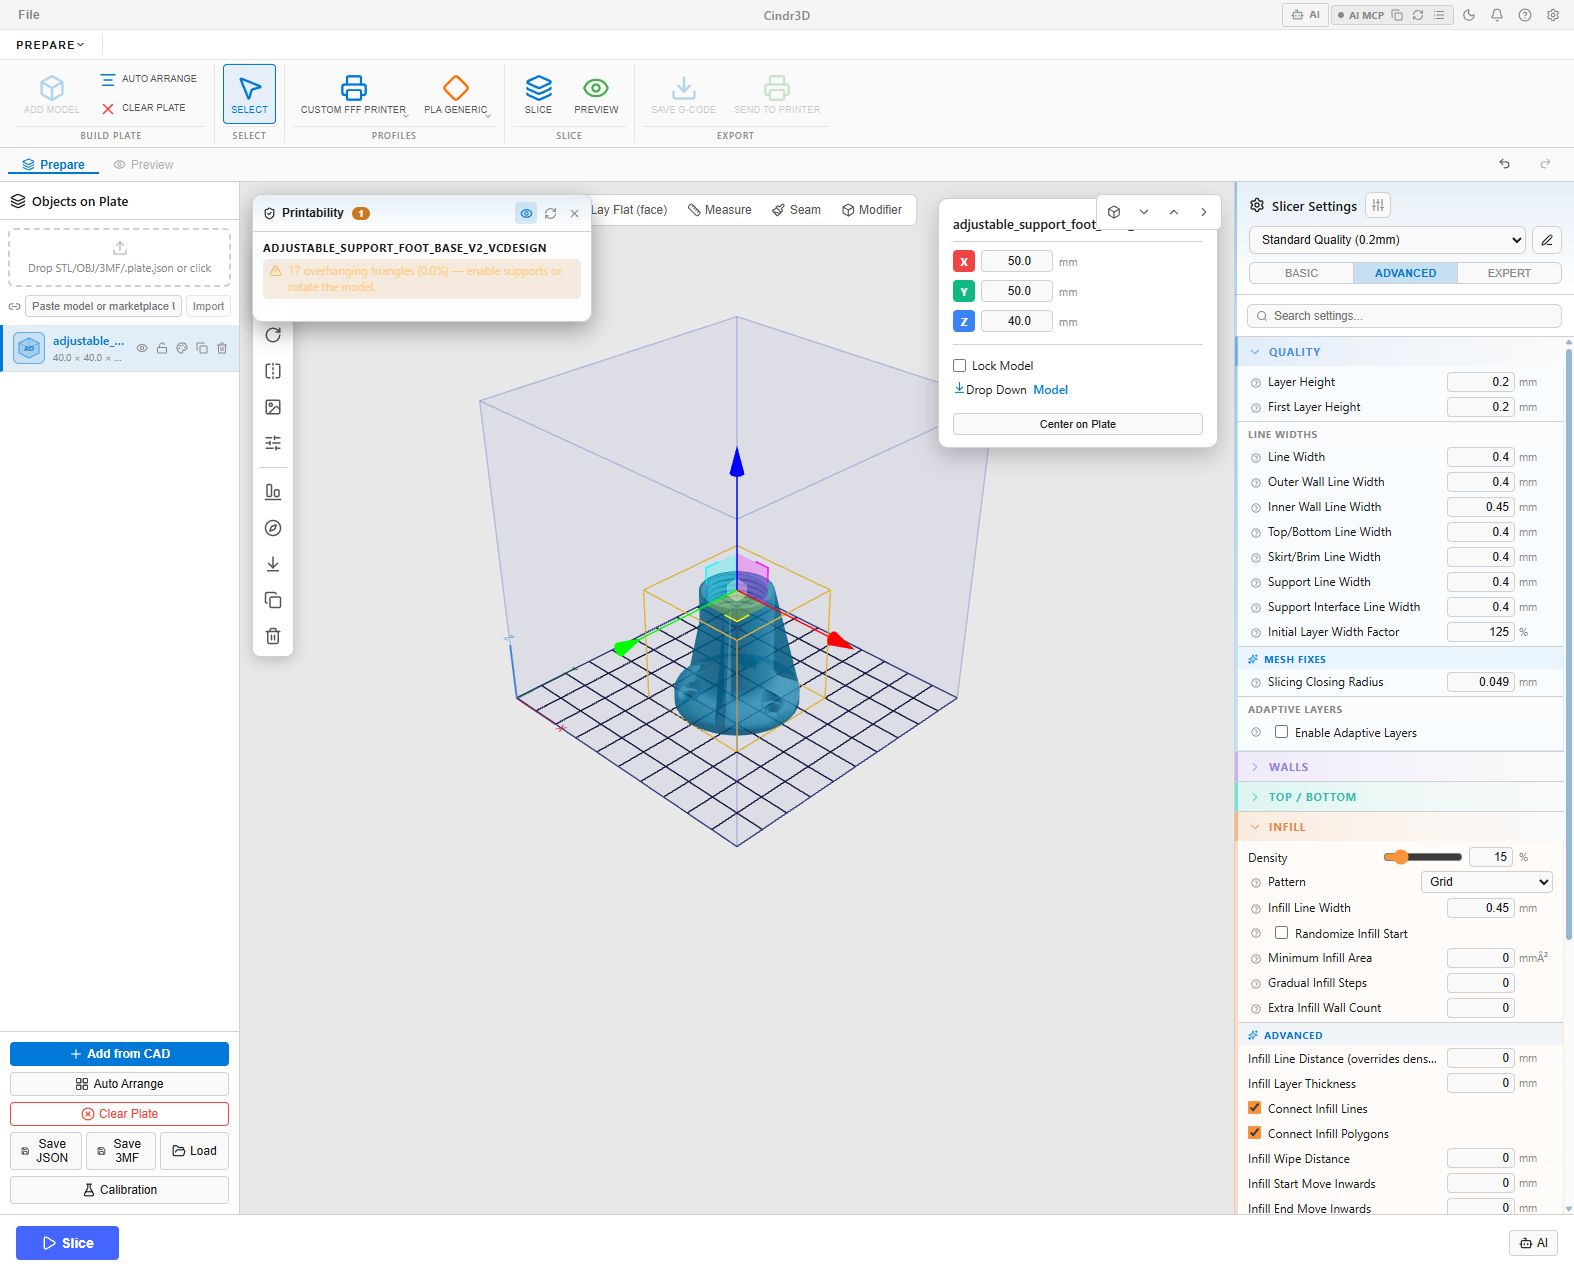Collapse the INFILL section

pos(1400,827)
